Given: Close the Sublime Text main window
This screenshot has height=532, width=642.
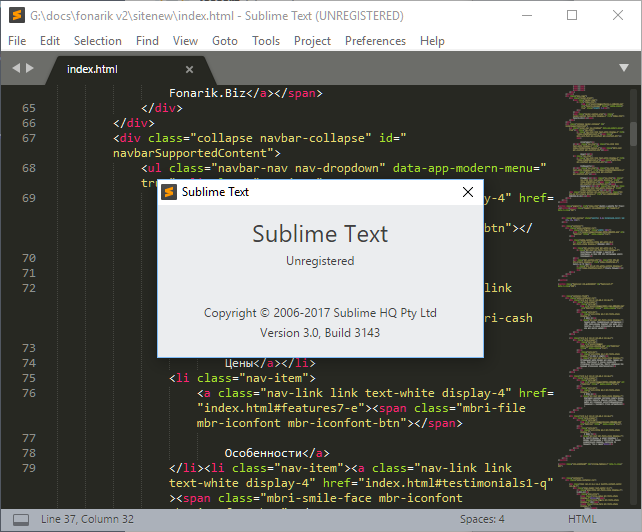Looking at the screenshot, I should pyautogui.click(x=618, y=16).
